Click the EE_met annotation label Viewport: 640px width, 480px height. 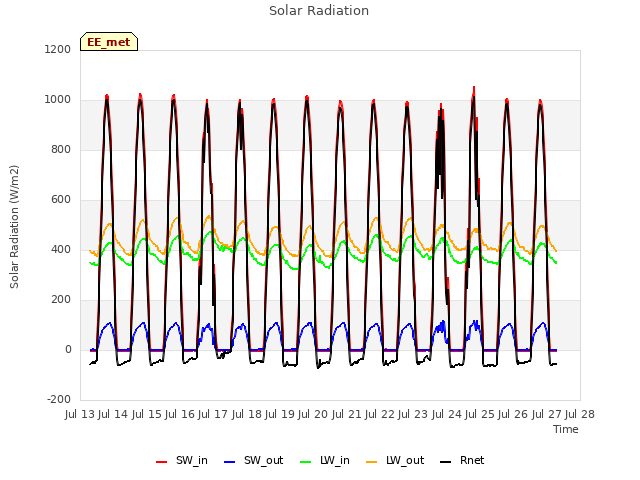(109, 42)
